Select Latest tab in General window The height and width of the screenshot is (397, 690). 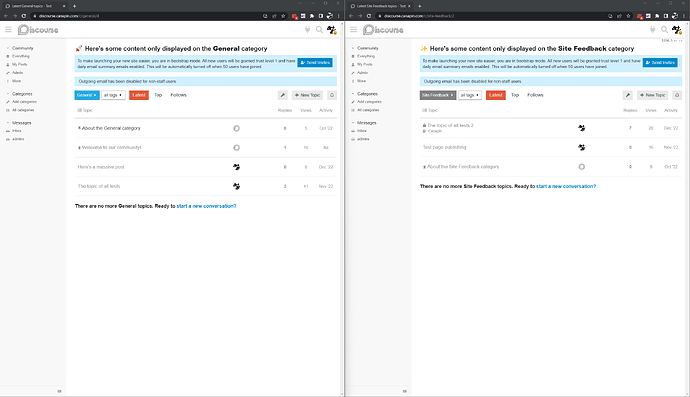coord(139,95)
